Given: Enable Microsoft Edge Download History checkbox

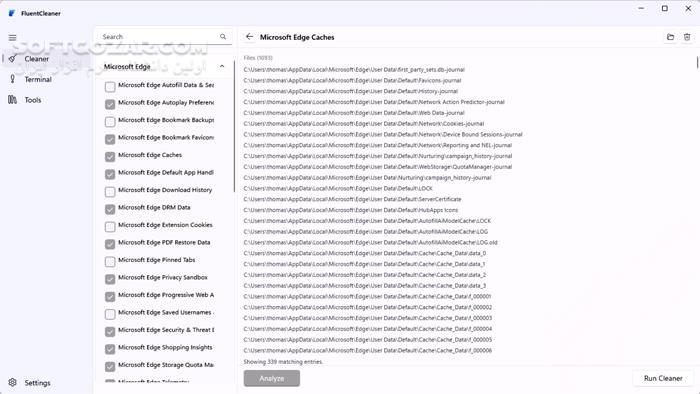Looking at the screenshot, I should click(x=110, y=191).
